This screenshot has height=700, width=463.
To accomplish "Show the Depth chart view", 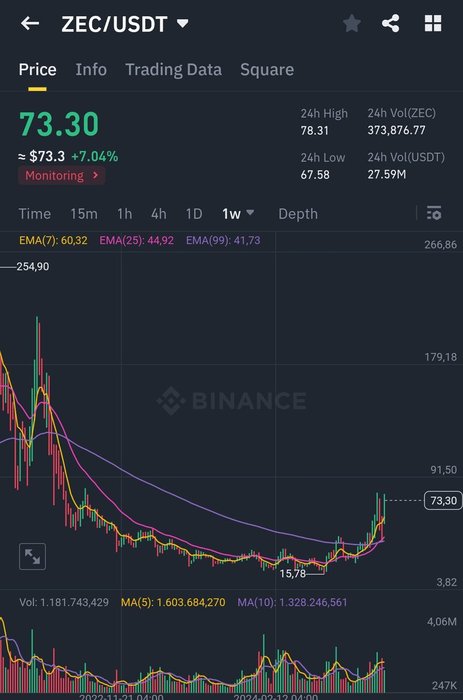I will click(x=298, y=214).
